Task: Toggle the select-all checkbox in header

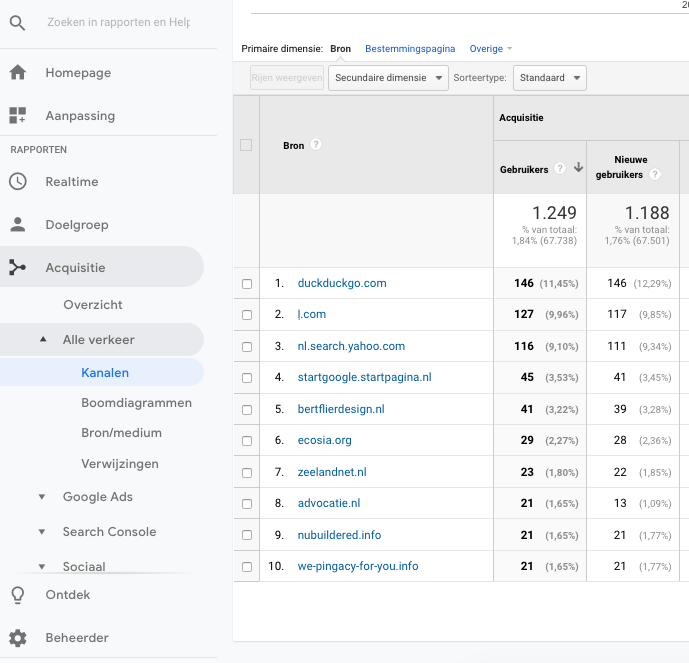Action: 246,145
